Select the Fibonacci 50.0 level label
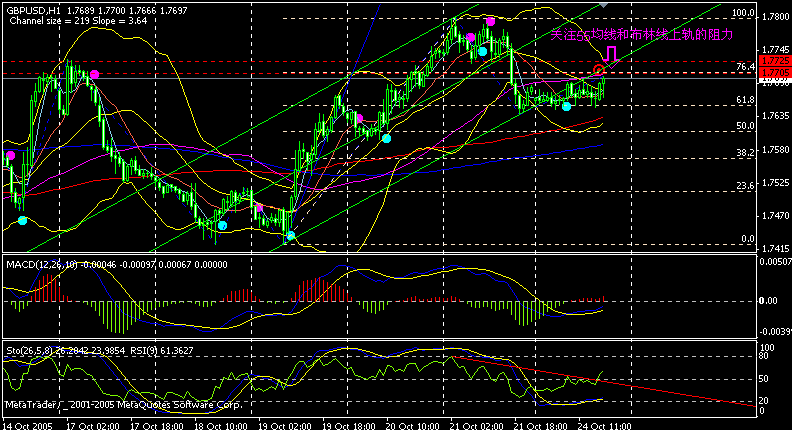 click(746, 126)
